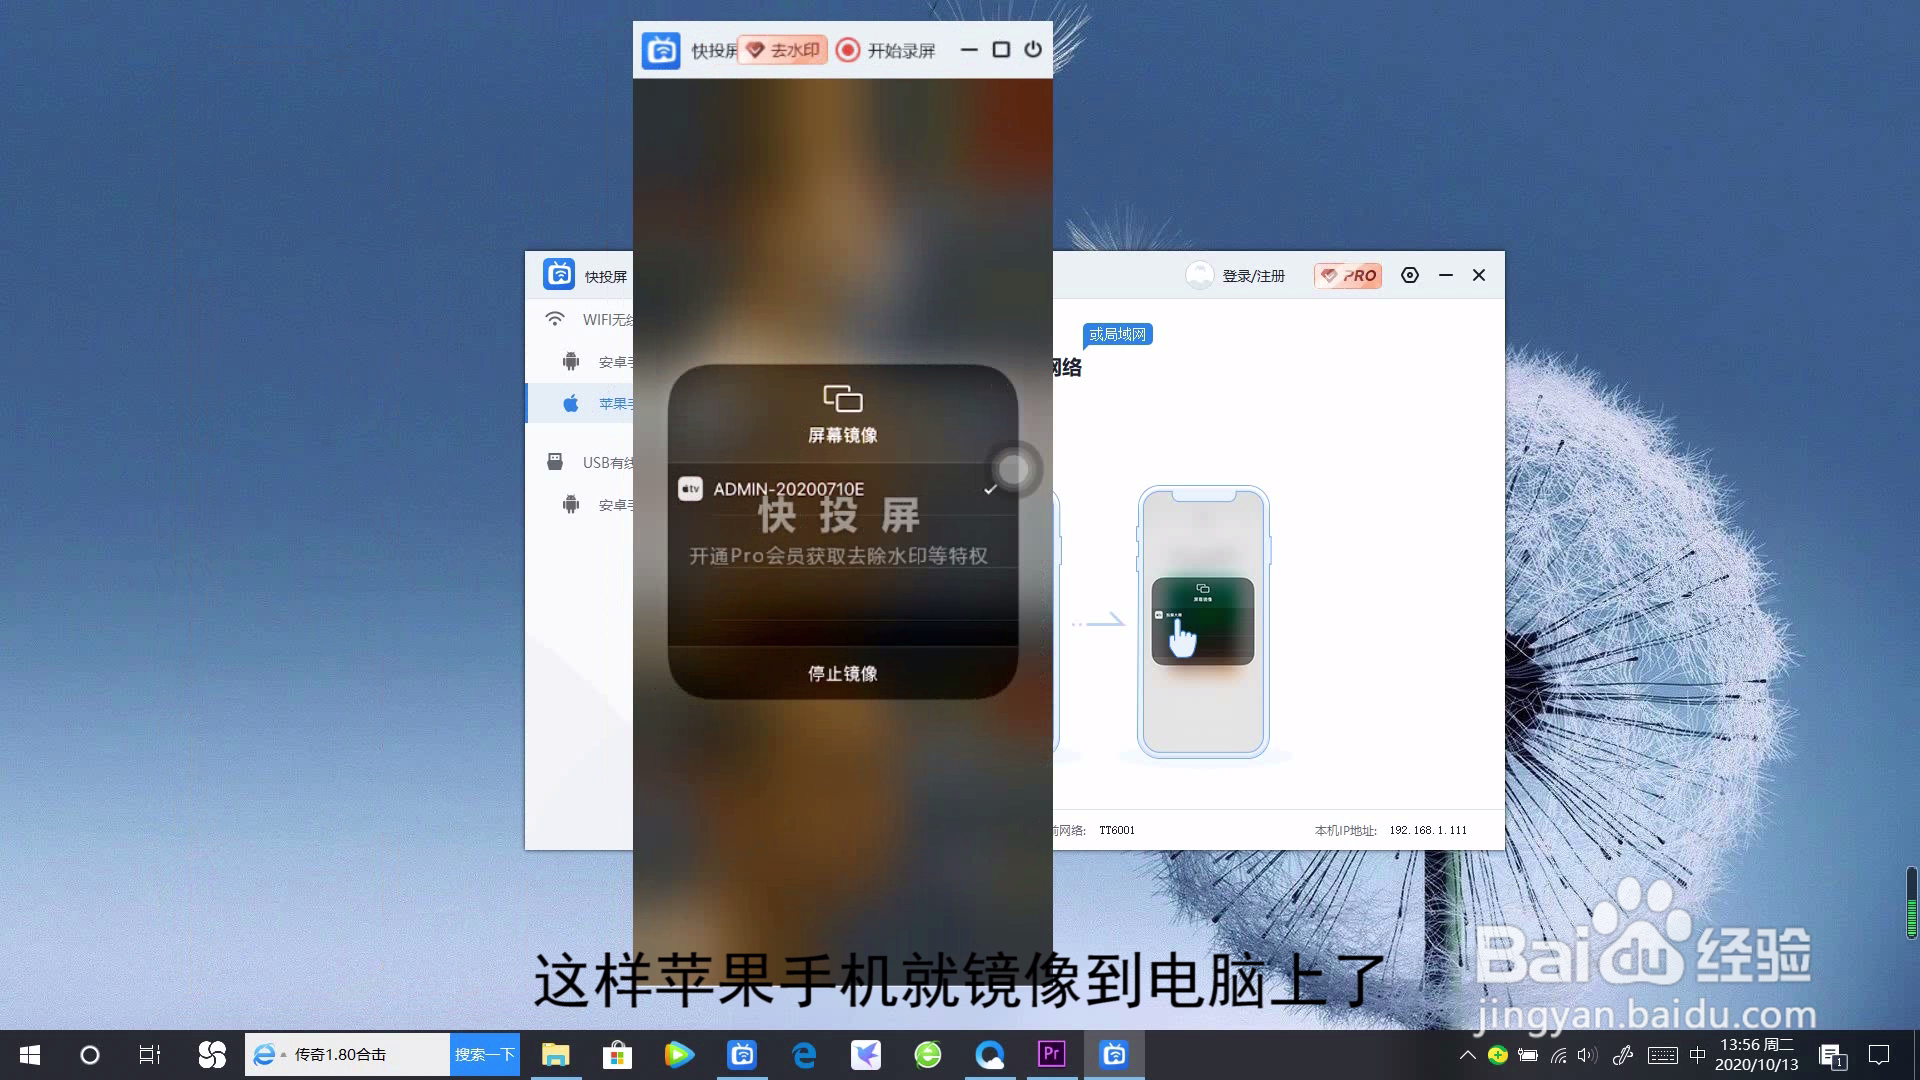Switch the 中 input method indicator

1697,1055
